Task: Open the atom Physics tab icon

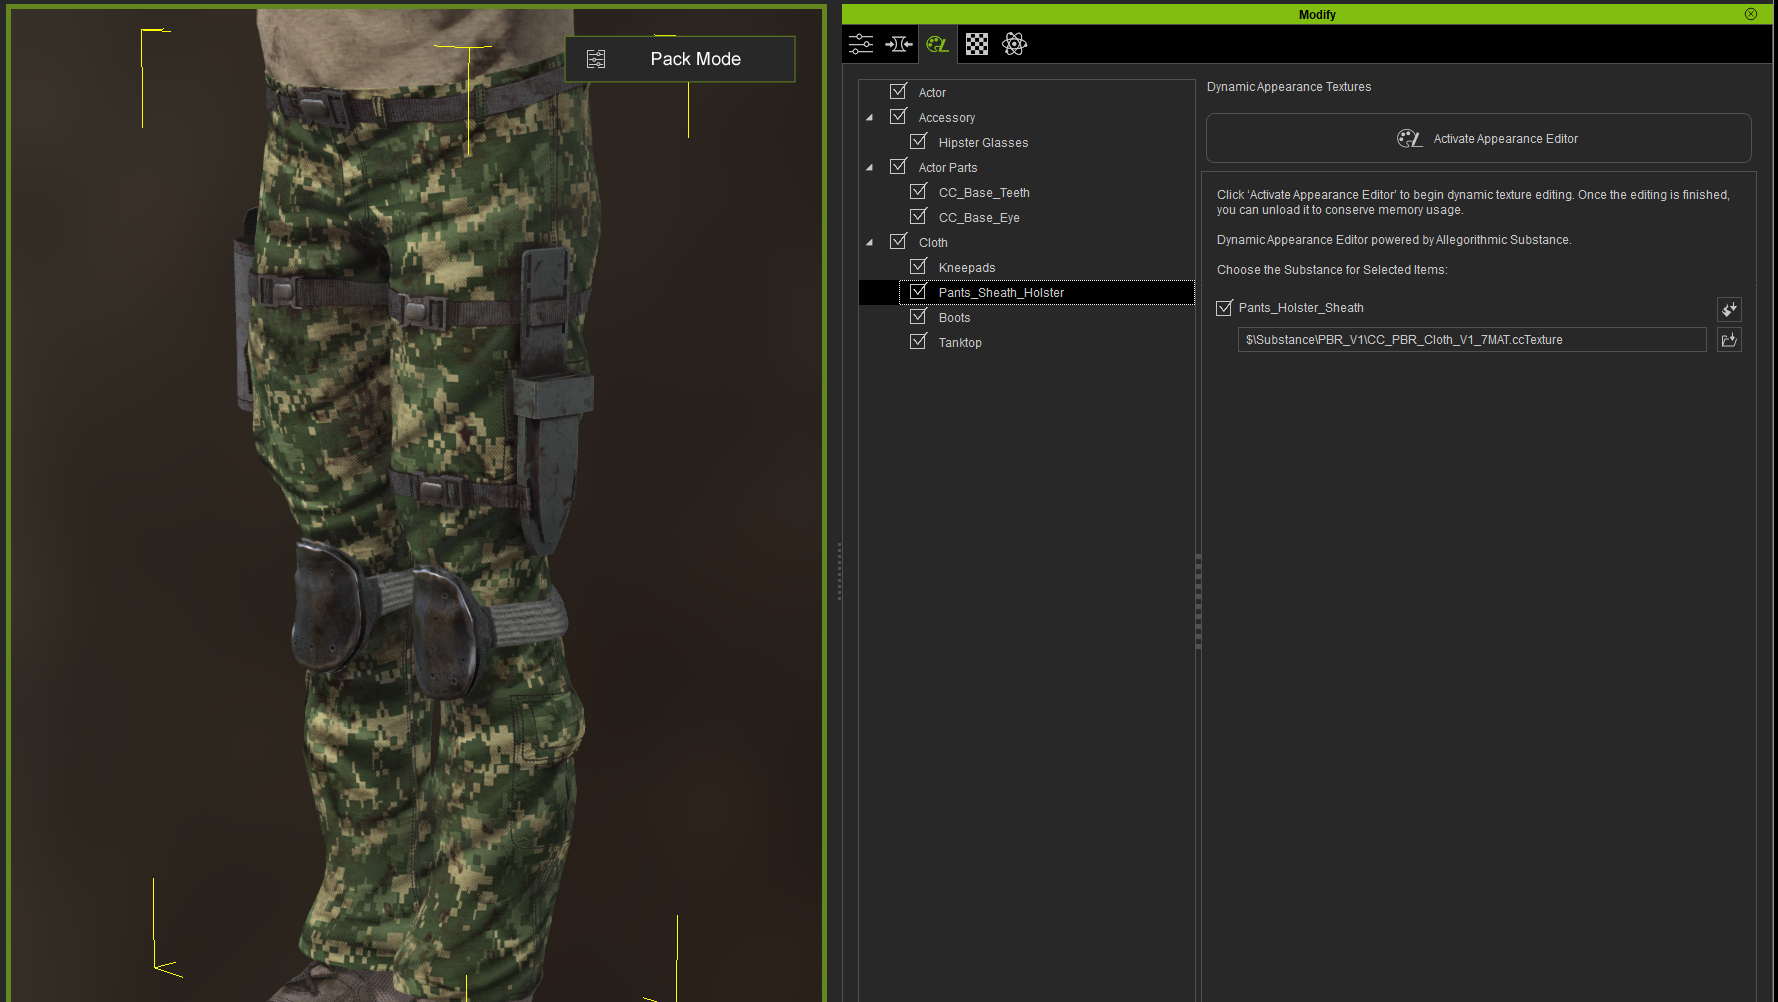Action: click(x=1014, y=44)
